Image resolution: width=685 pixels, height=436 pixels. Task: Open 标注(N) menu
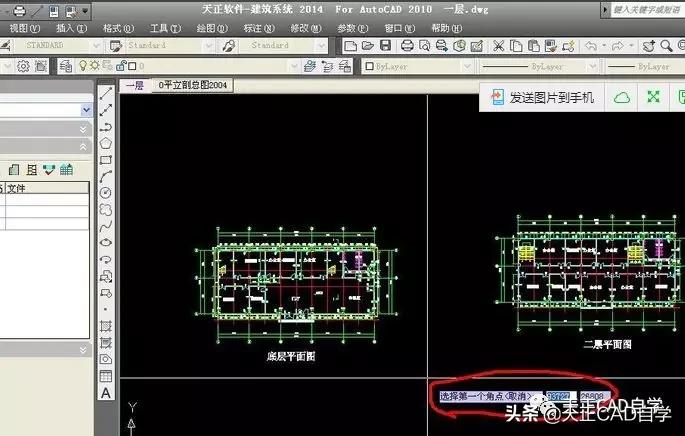[259, 28]
